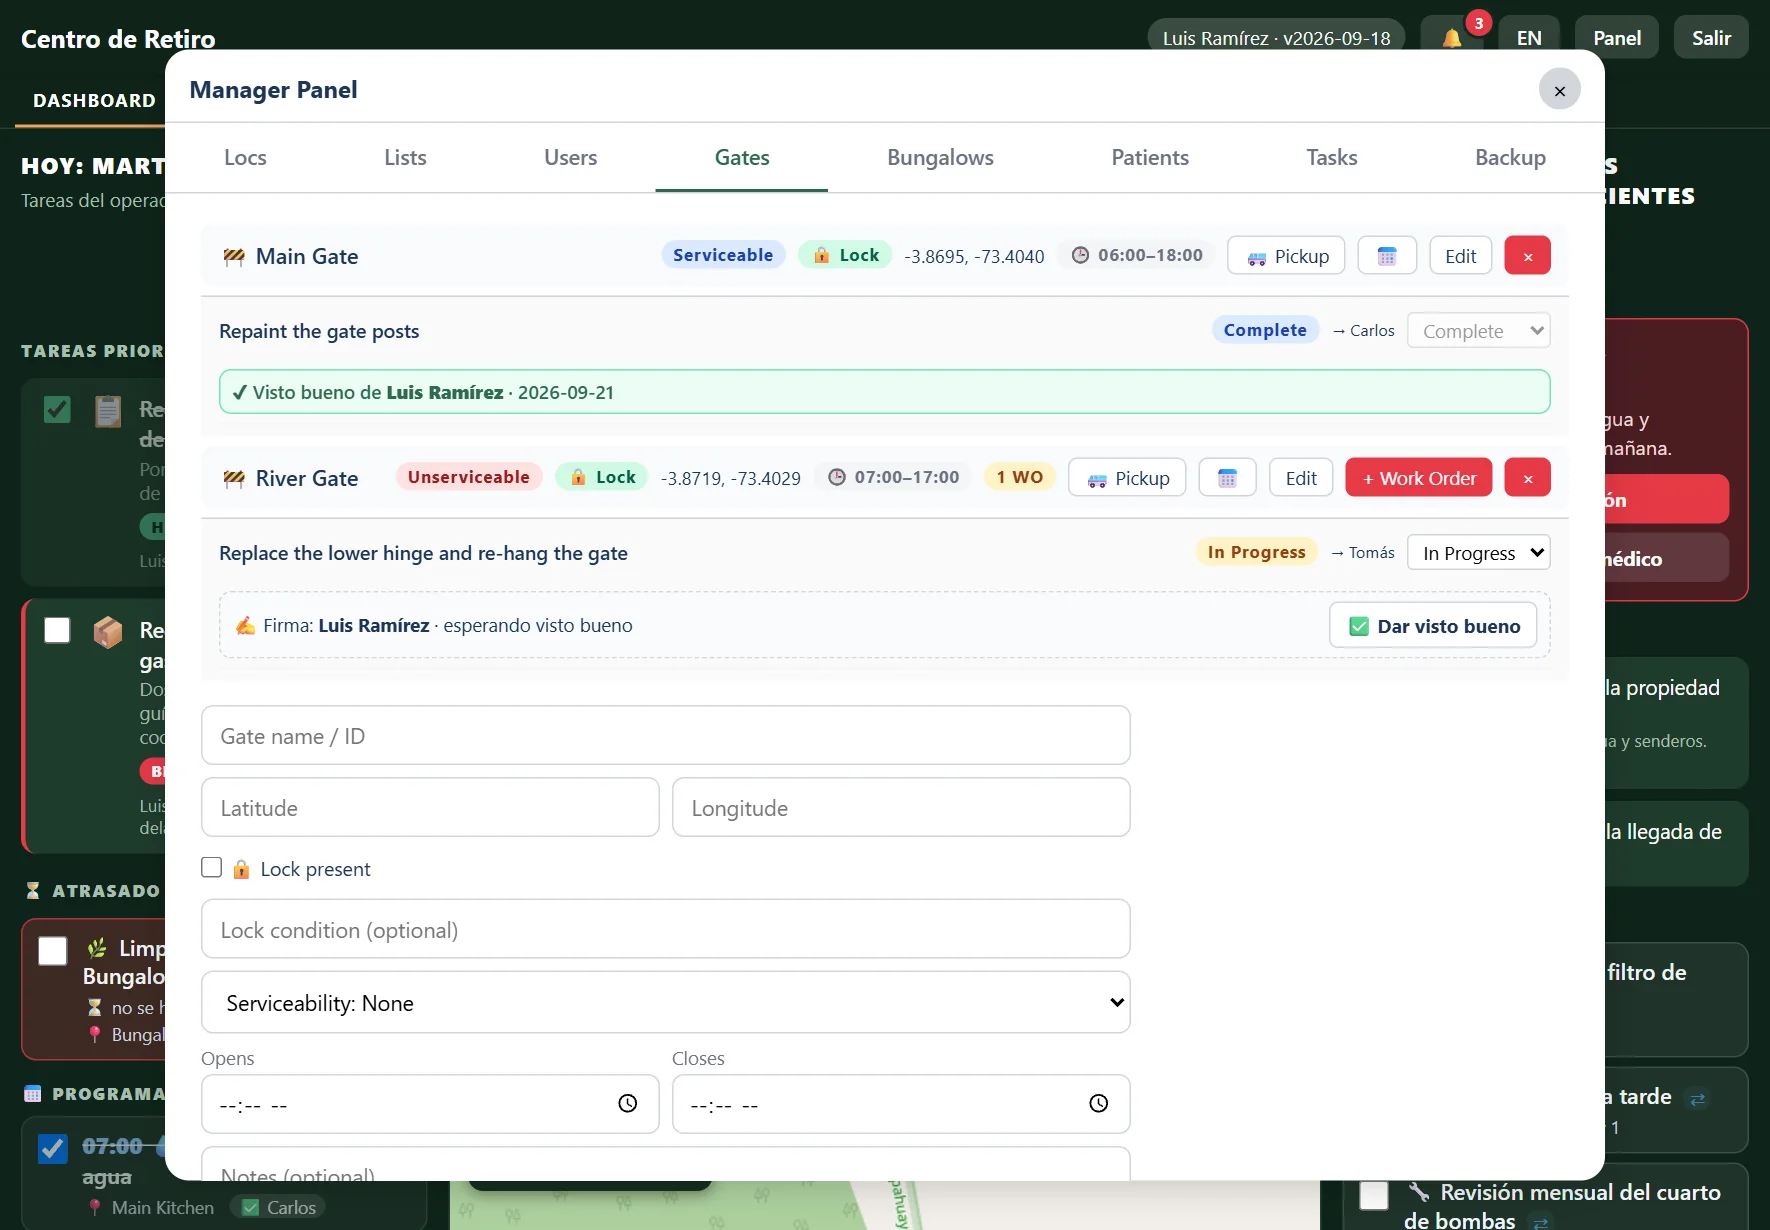Check the package task checkbox in dashboard
Image resolution: width=1770 pixels, height=1230 pixels.
pyautogui.click(x=57, y=630)
